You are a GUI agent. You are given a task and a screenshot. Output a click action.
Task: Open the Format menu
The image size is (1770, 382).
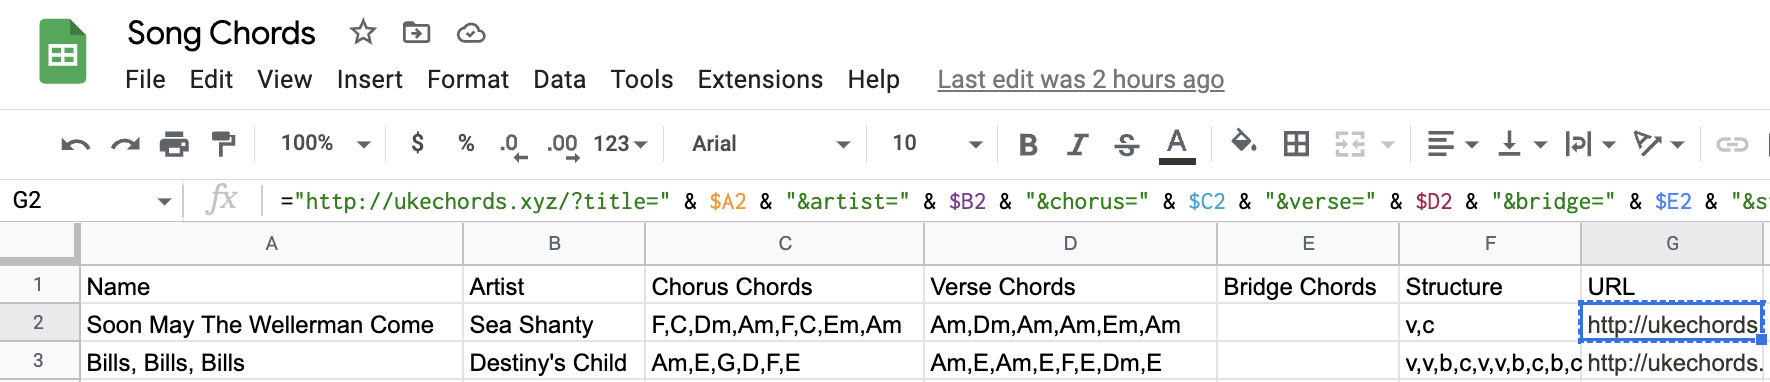pos(468,79)
